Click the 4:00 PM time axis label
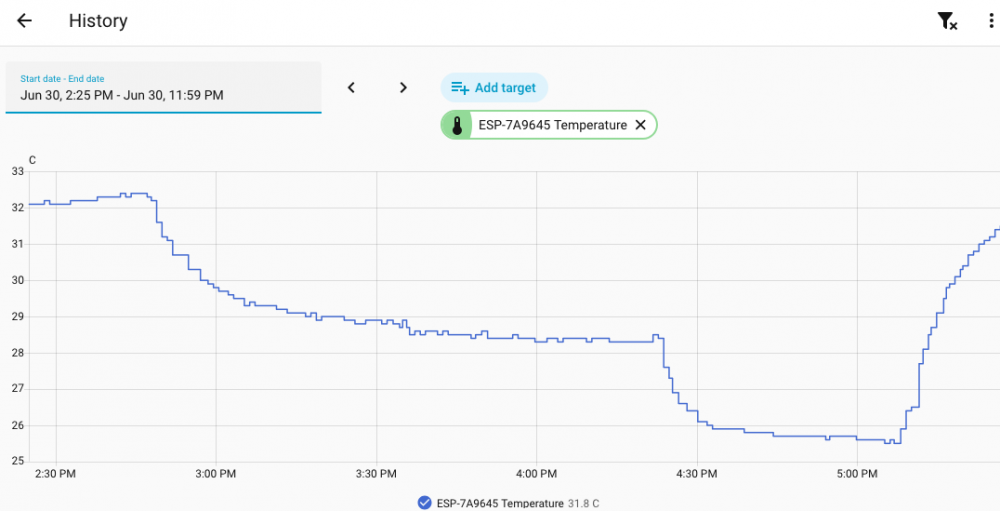Image resolution: width=1000 pixels, height=511 pixels. 536,474
